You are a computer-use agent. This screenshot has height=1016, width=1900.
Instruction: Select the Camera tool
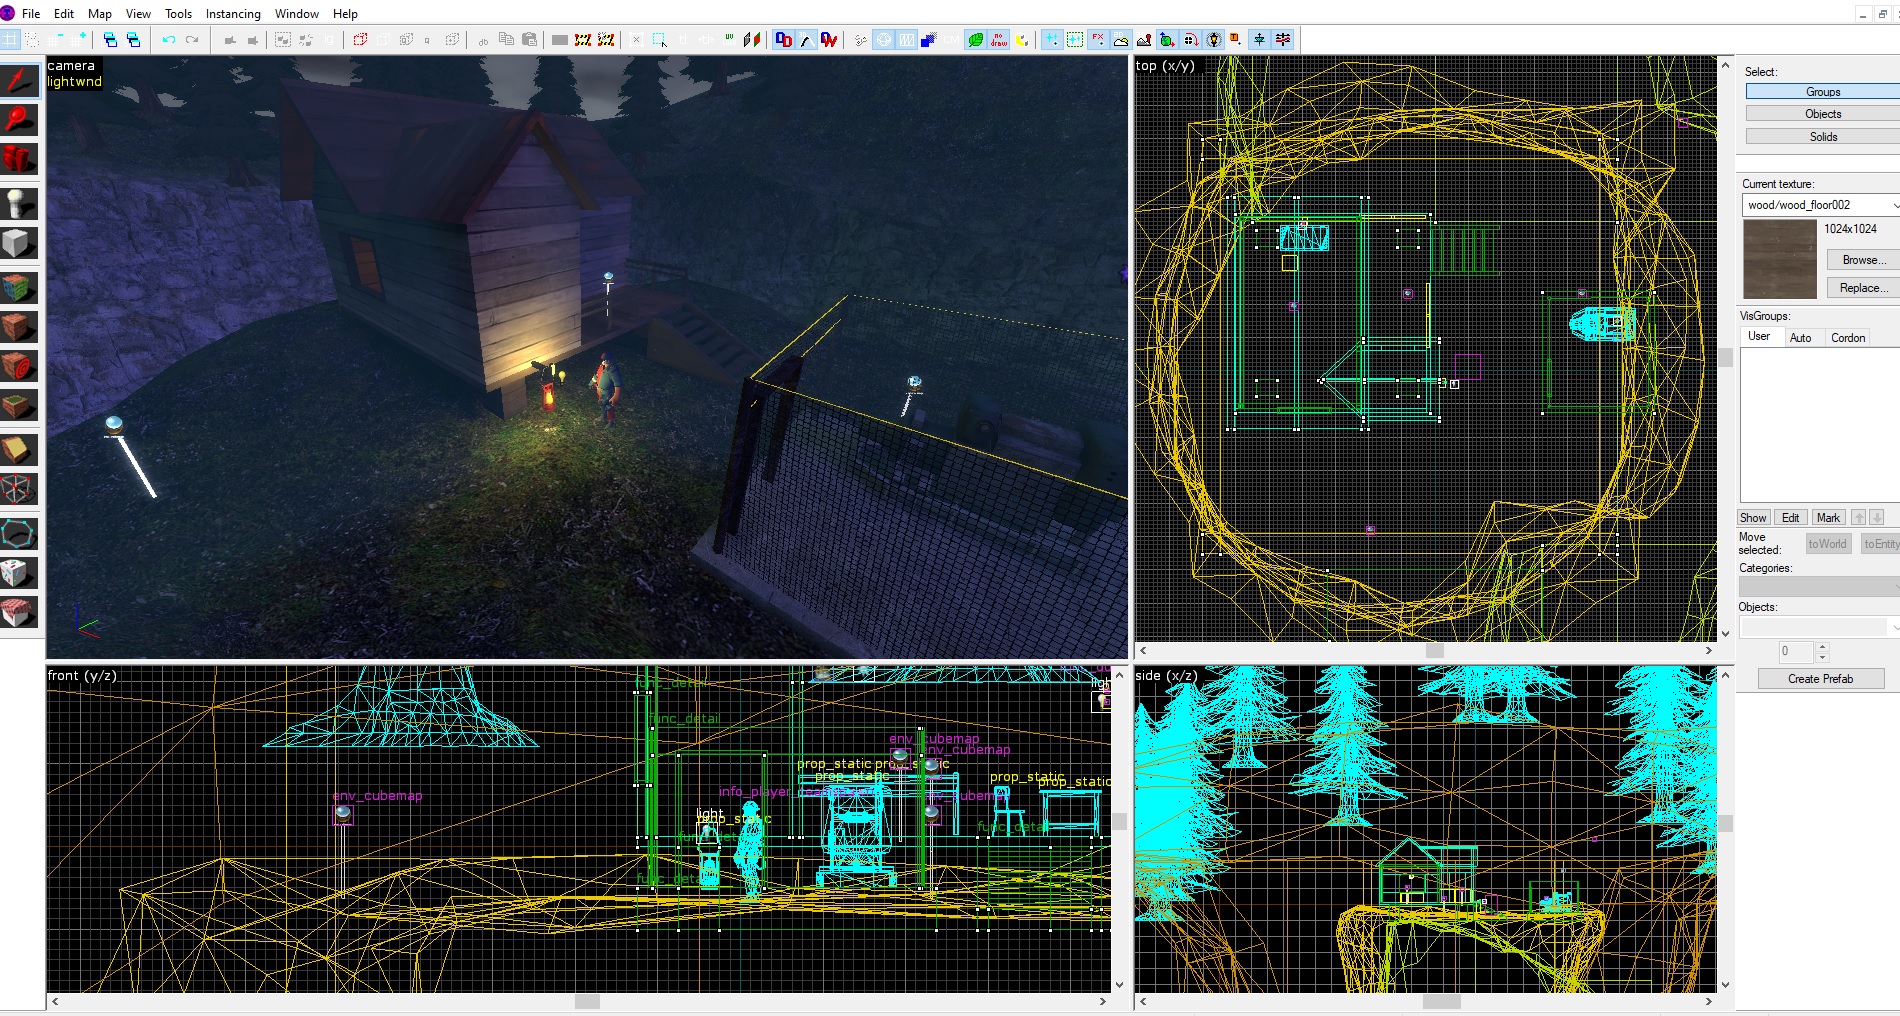tap(19, 159)
